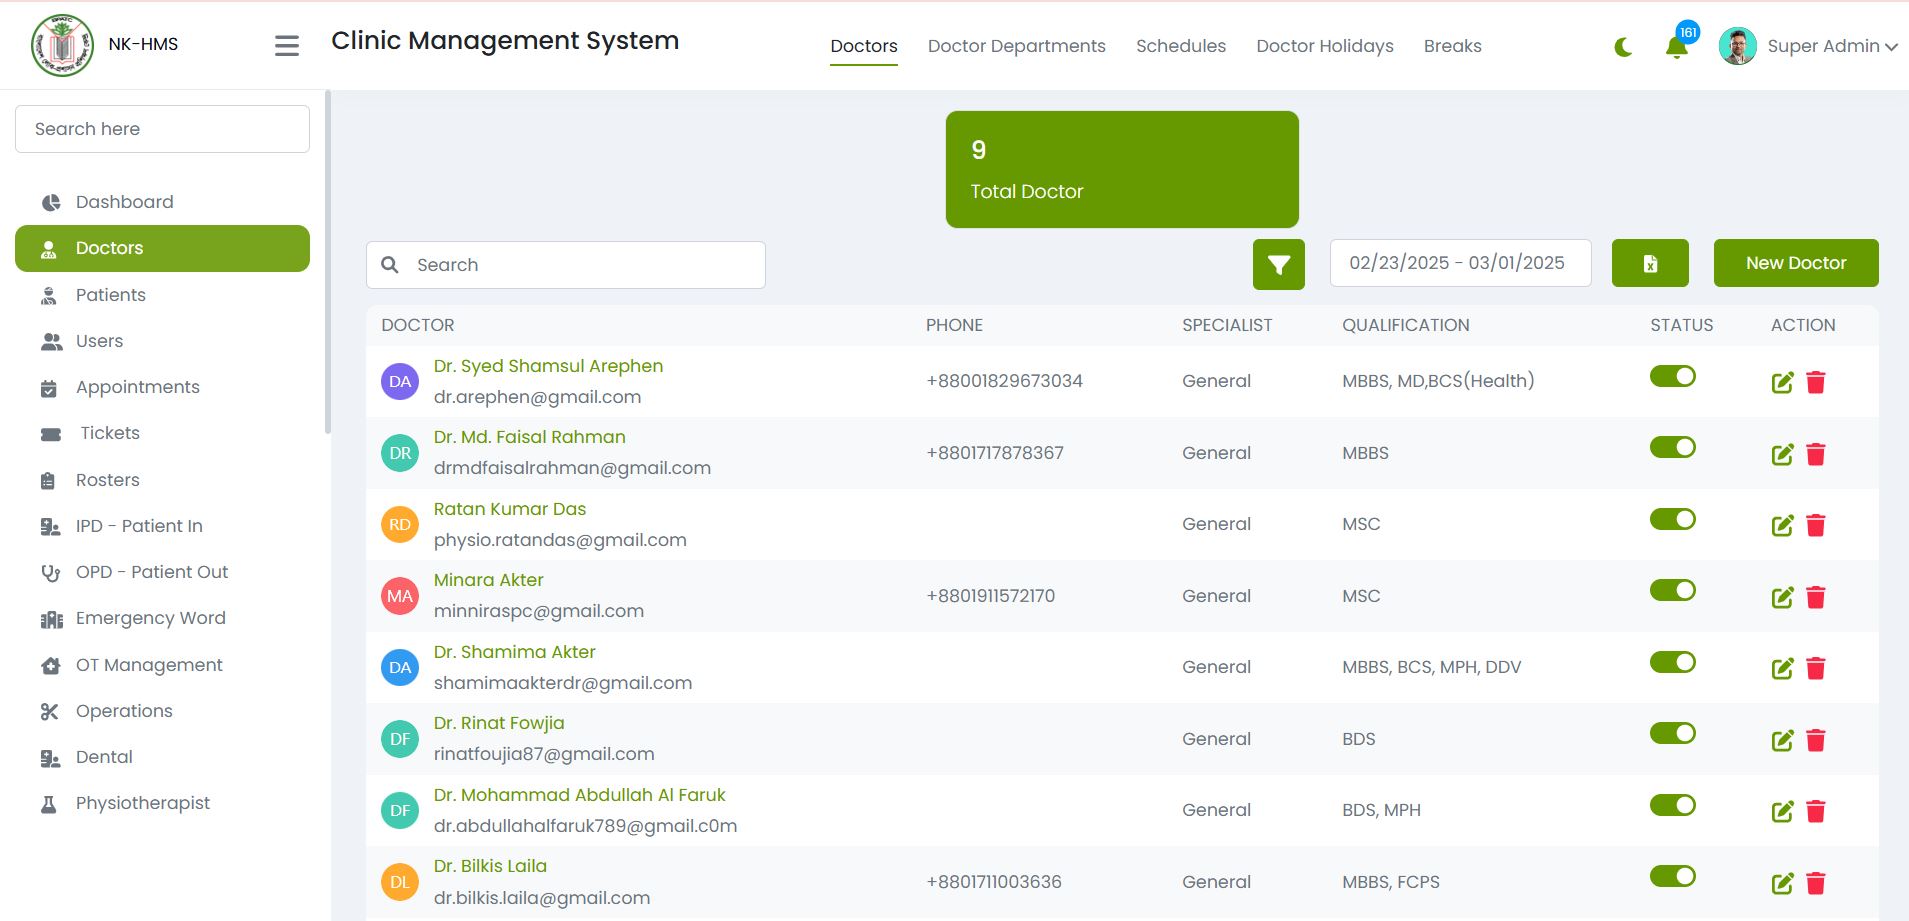
Task: Delete Dr. Shamima Akter record
Action: pos(1816,668)
